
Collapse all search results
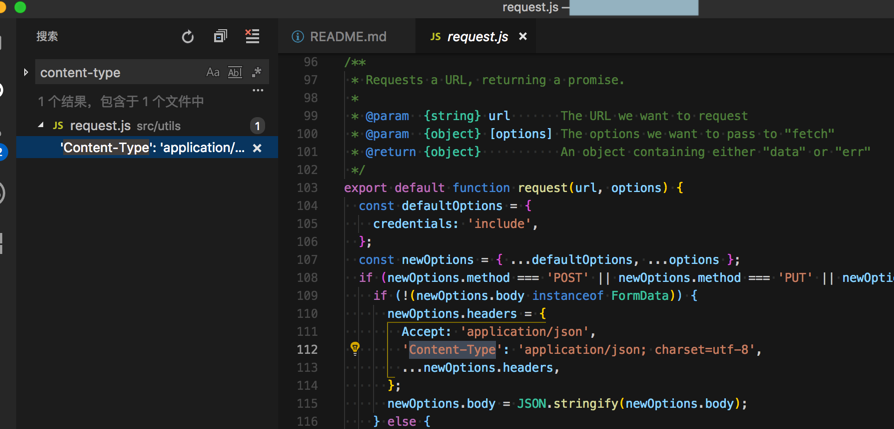220,37
